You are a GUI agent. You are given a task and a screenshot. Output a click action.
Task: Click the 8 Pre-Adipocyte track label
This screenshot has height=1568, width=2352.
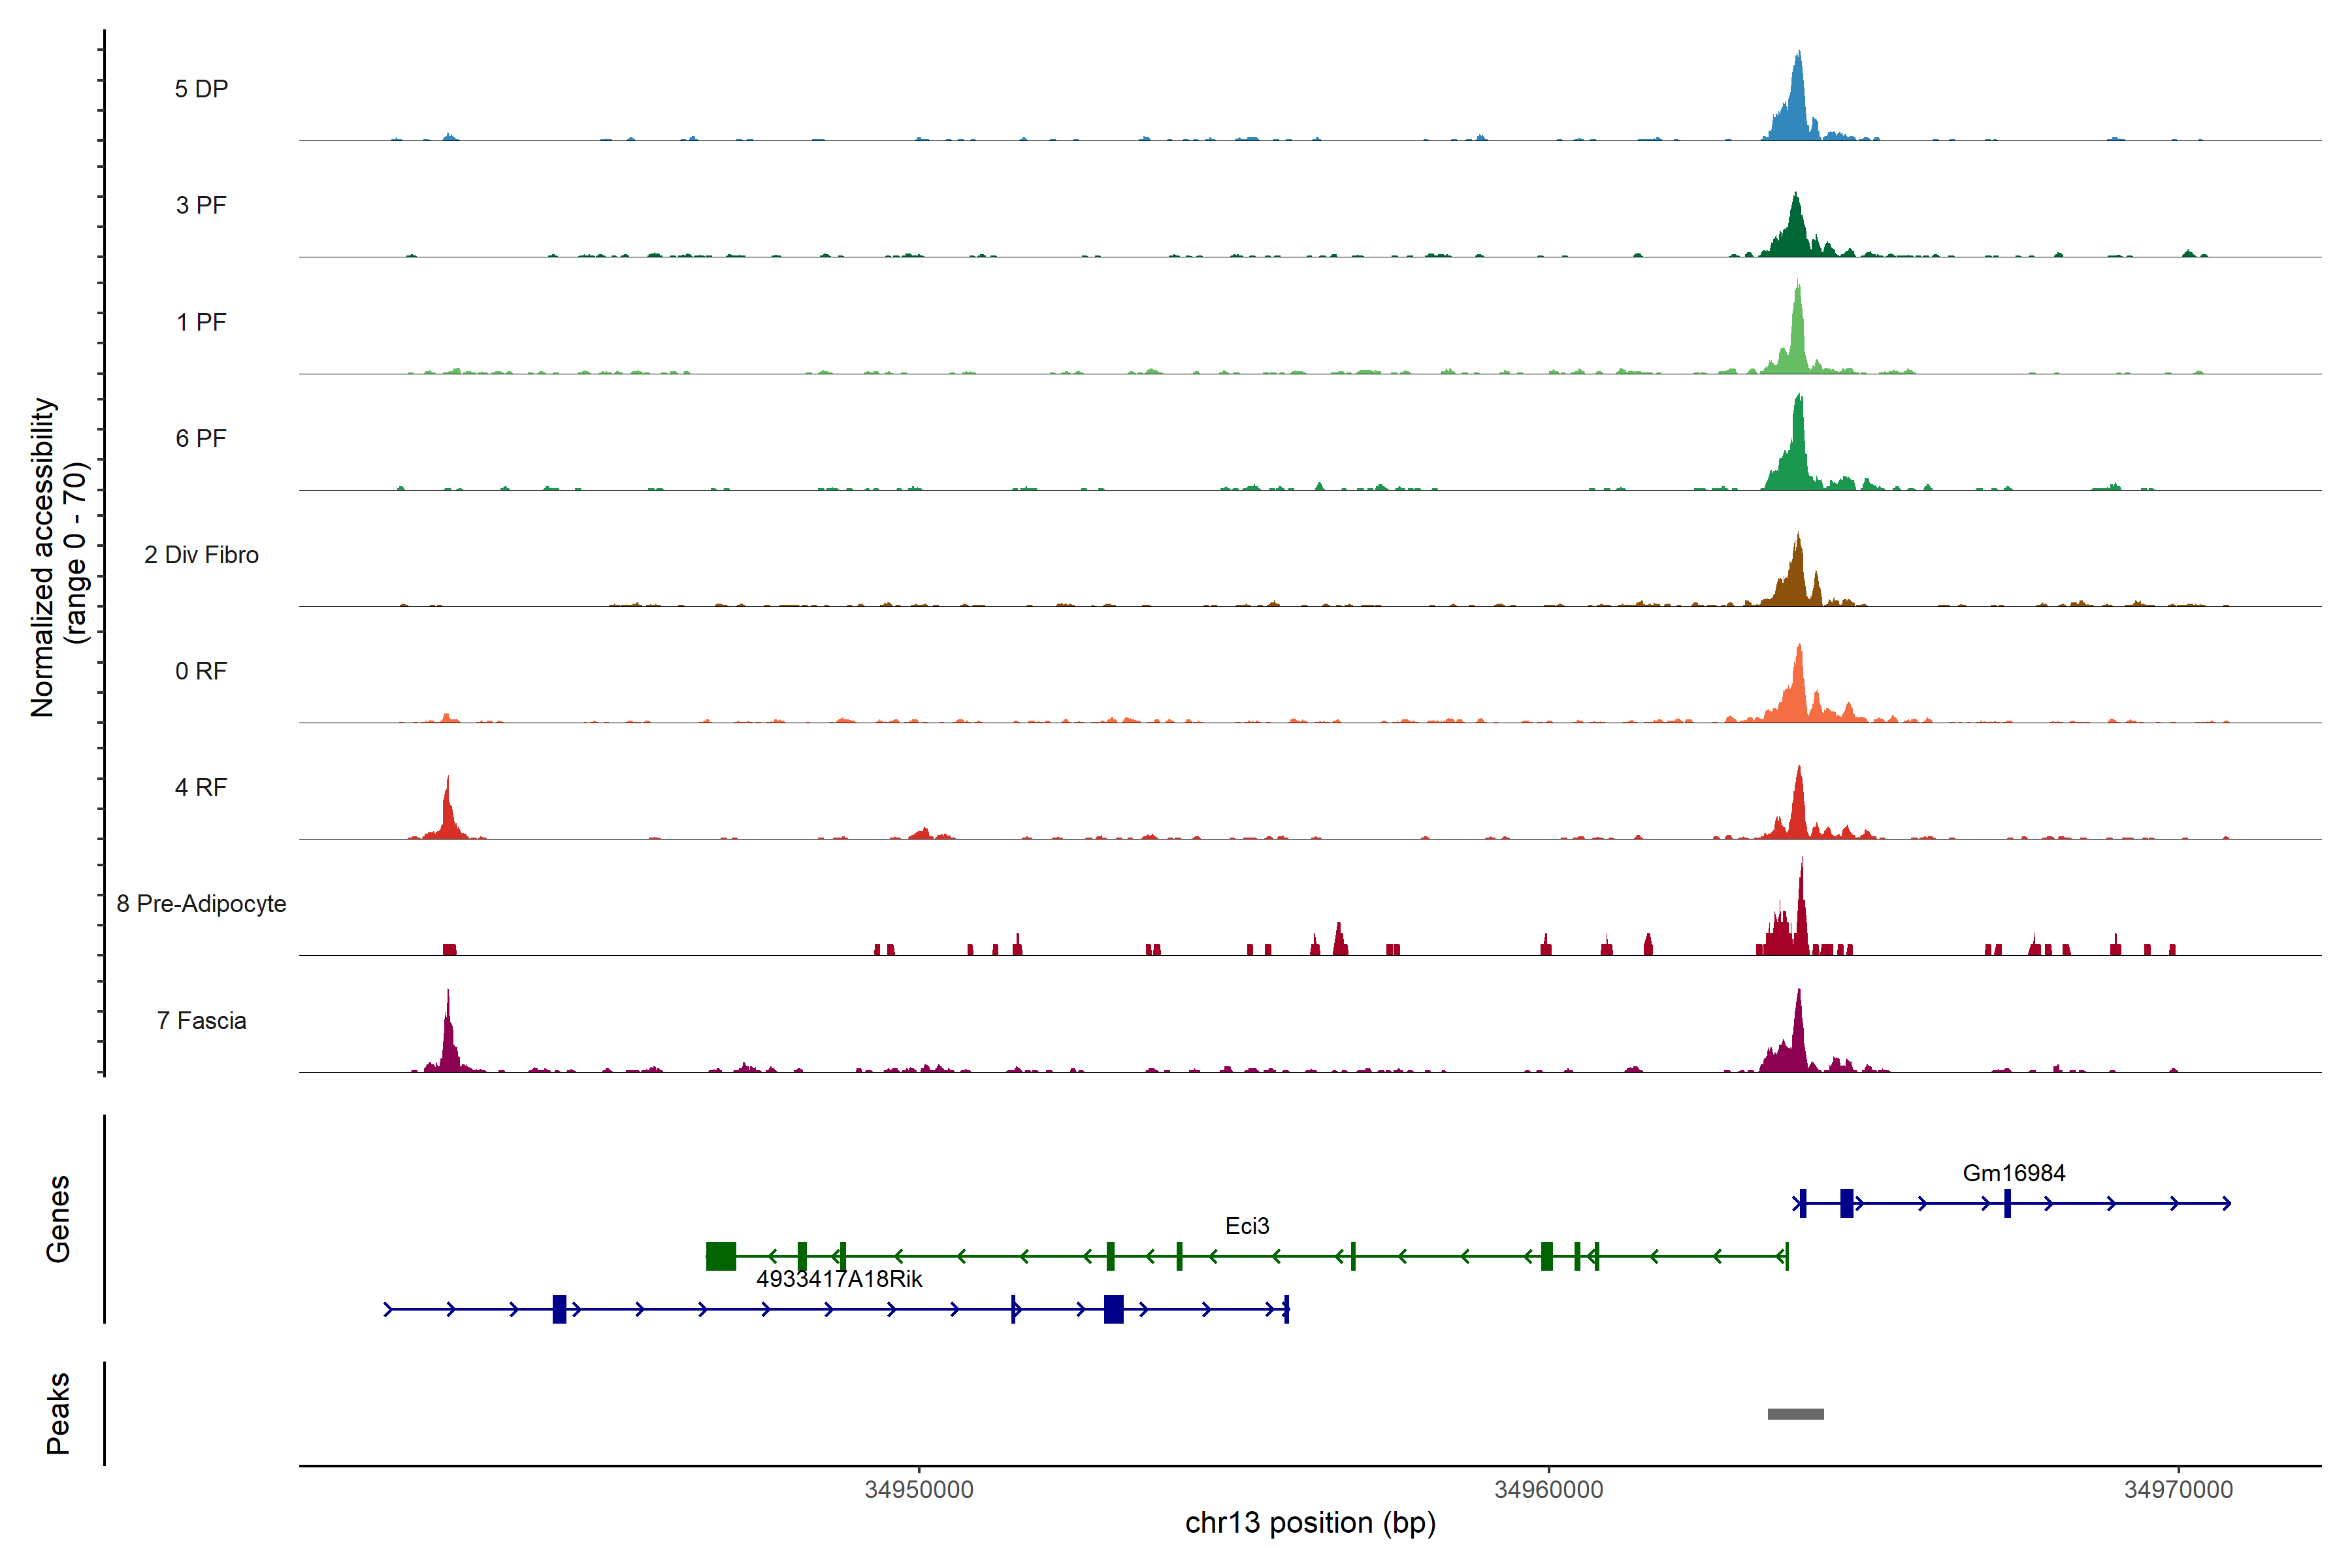pyautogui.click(x=201, y=904)
